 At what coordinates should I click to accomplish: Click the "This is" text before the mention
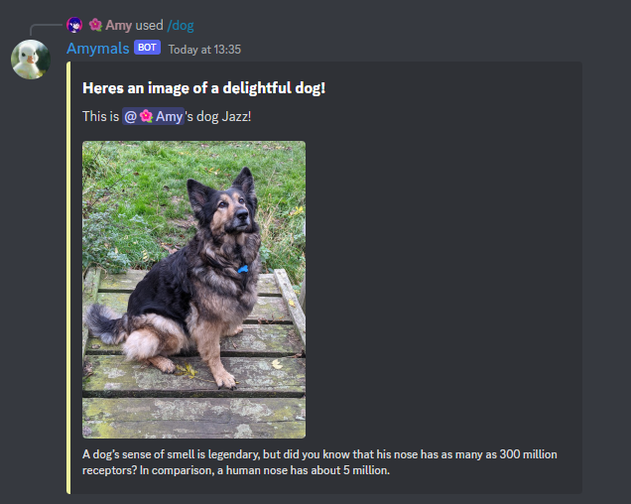tap(101, 116)
